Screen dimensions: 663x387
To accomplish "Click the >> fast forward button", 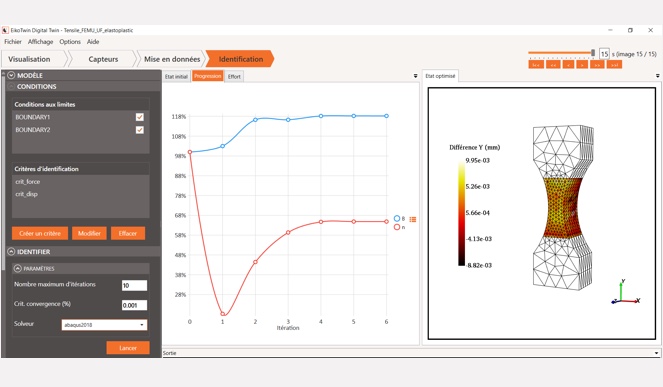I will pyautogui.click(x=597, y=65).
